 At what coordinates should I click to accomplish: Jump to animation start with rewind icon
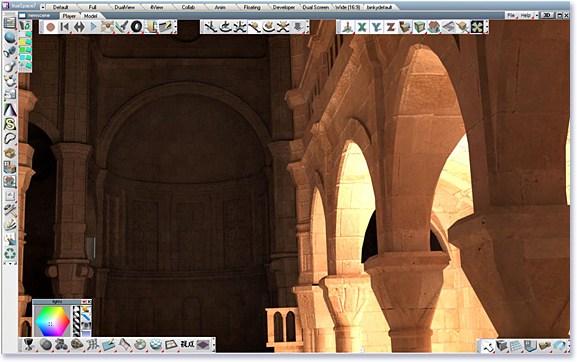pos(65,27)
